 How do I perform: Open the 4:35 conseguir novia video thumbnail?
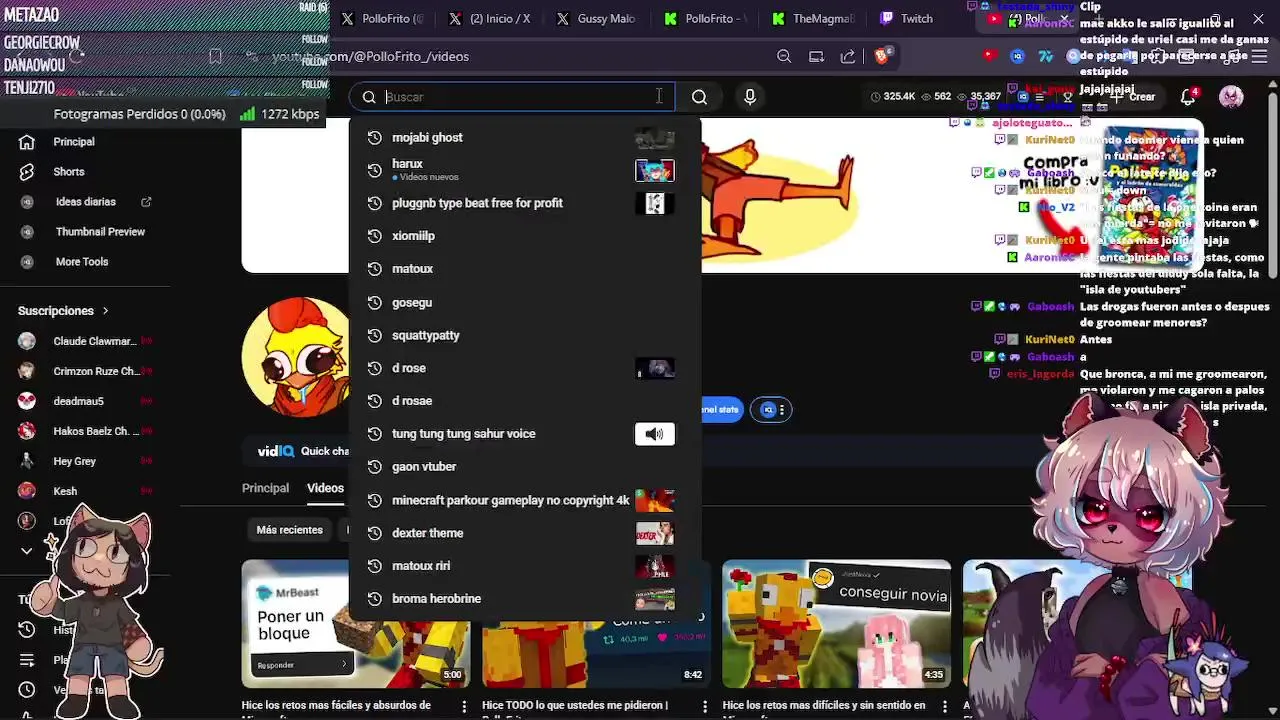(836, 623)
